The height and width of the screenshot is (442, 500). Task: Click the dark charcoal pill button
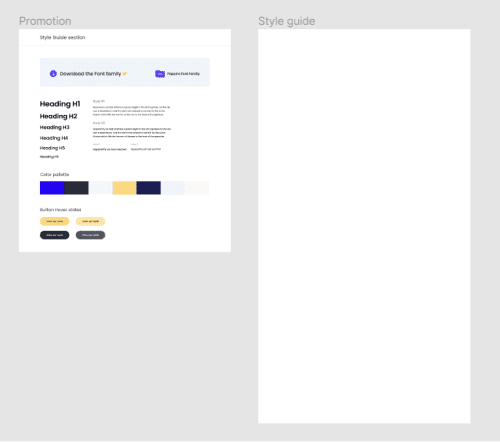tap(55, 235)
